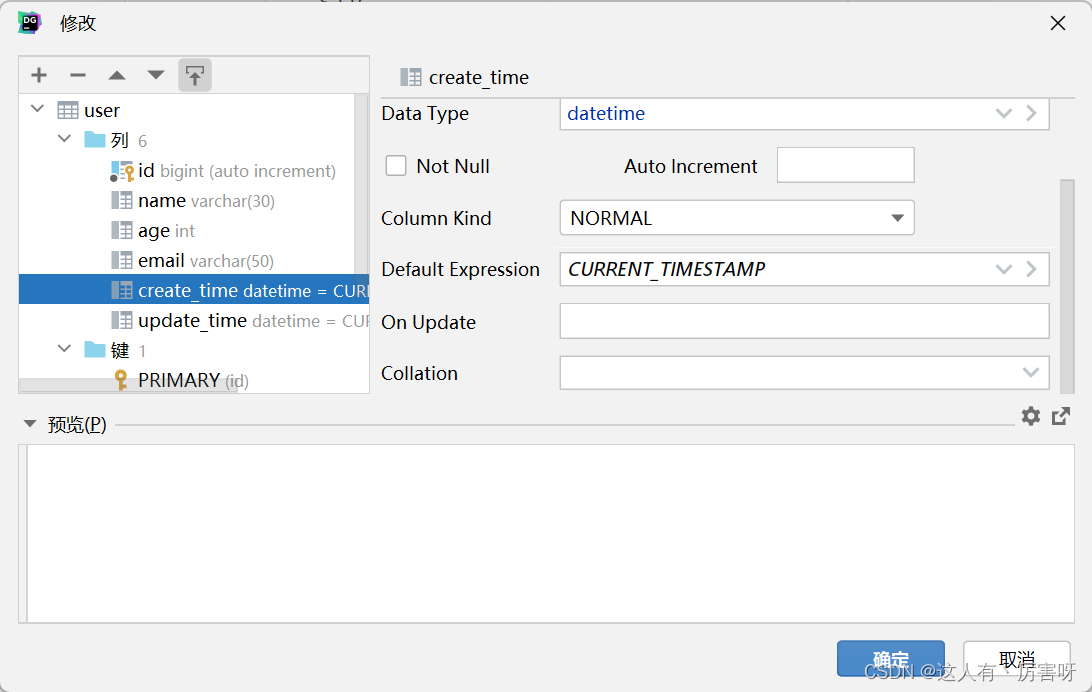Click the column icon next to create_time header
This screenshot has height=692, width=1092.
pos(411,77)
